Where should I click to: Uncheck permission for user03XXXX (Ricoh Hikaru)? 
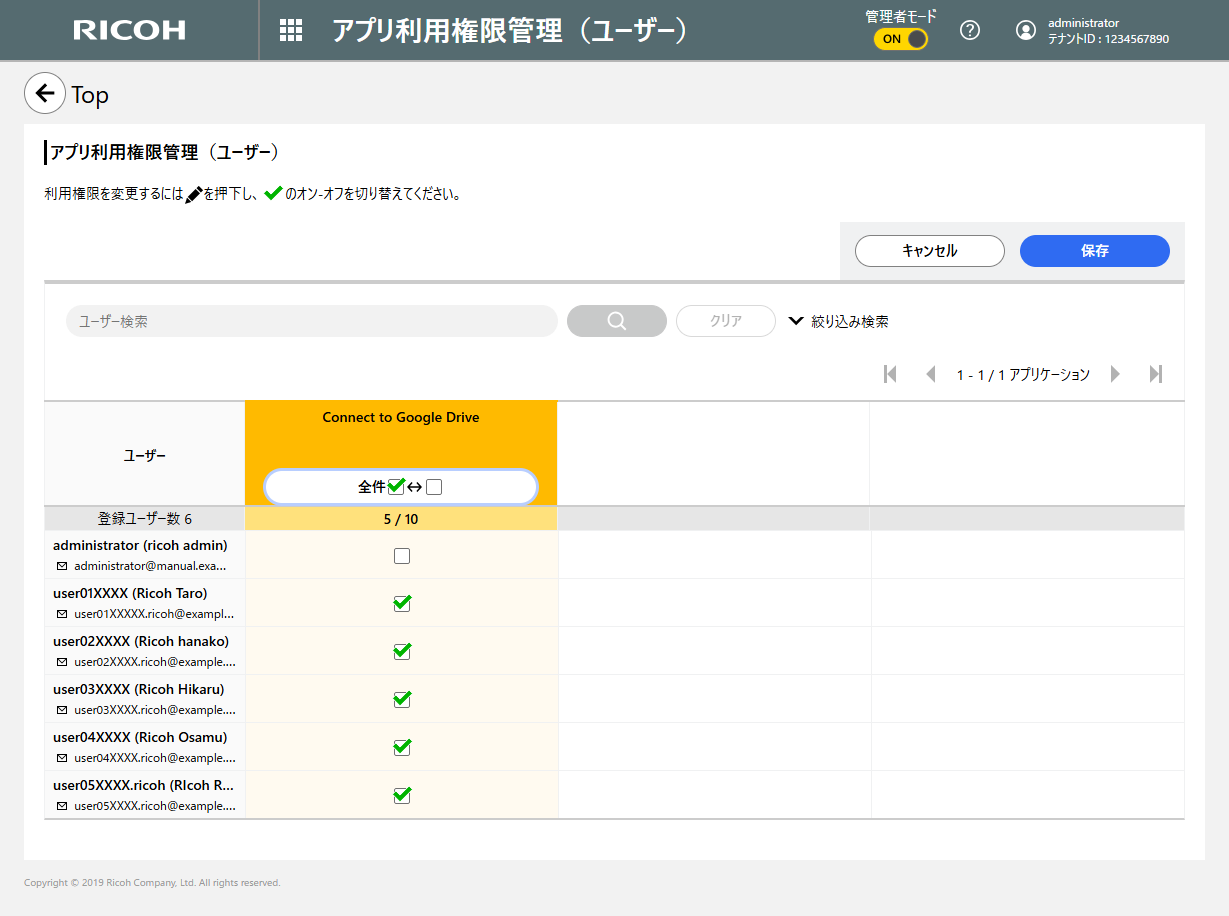click(x=402, y=699)
